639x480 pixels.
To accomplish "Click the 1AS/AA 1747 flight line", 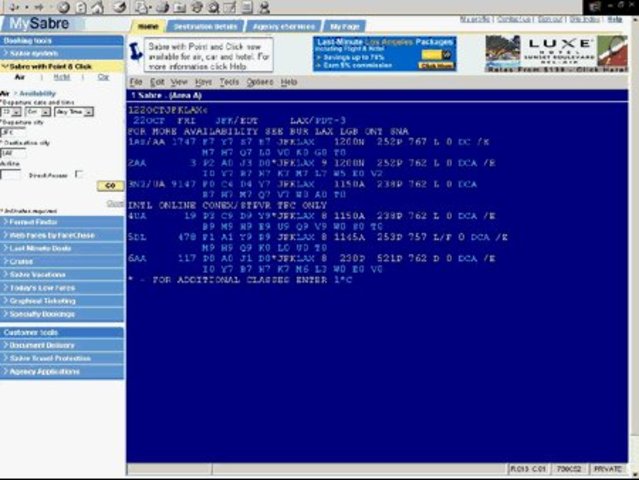I will (308, 142).
